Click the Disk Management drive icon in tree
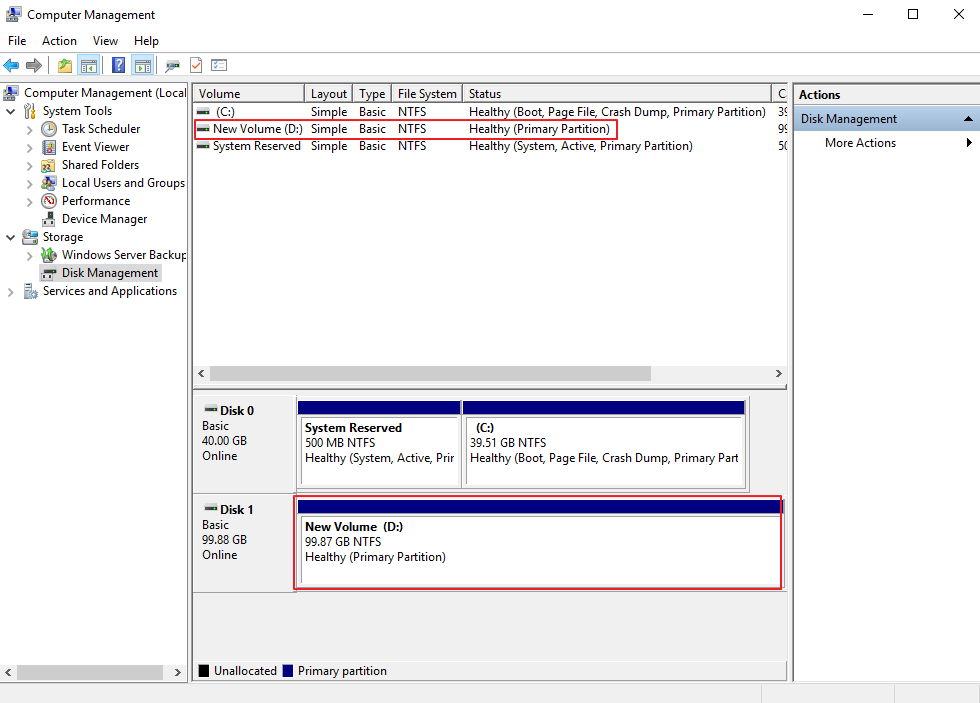Image resolution: width=980 pixels, height=703 pixels. point(49,273)
